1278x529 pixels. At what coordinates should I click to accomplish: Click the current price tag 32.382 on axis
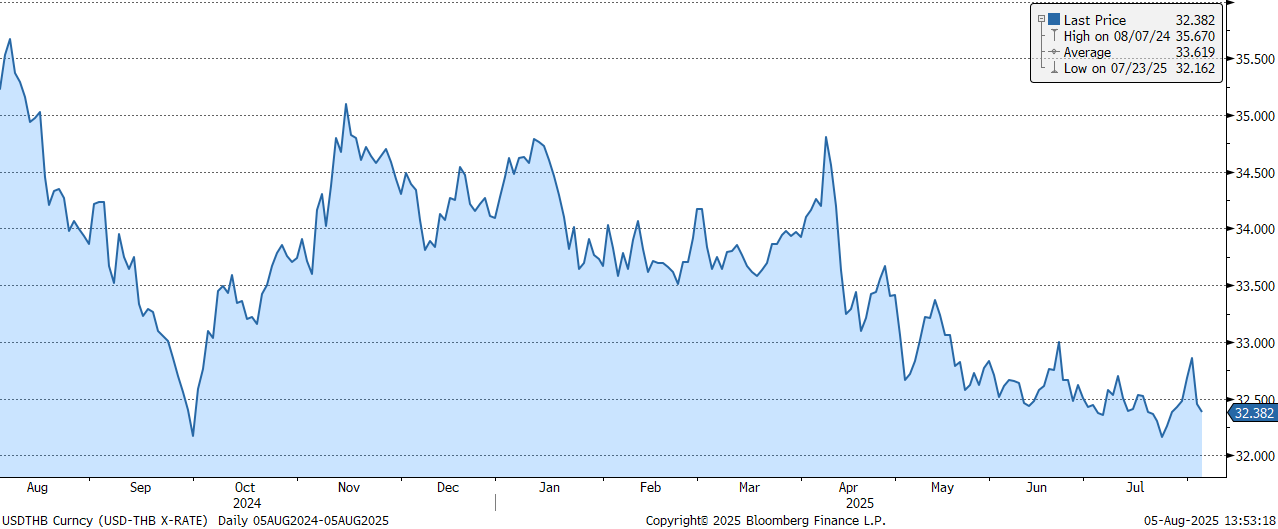tap(1252, 413)
